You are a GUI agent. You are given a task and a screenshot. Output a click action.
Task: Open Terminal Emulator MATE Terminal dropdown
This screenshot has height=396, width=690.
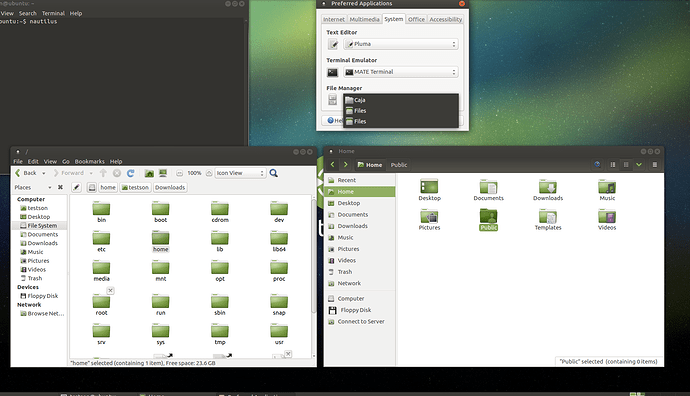401,72
